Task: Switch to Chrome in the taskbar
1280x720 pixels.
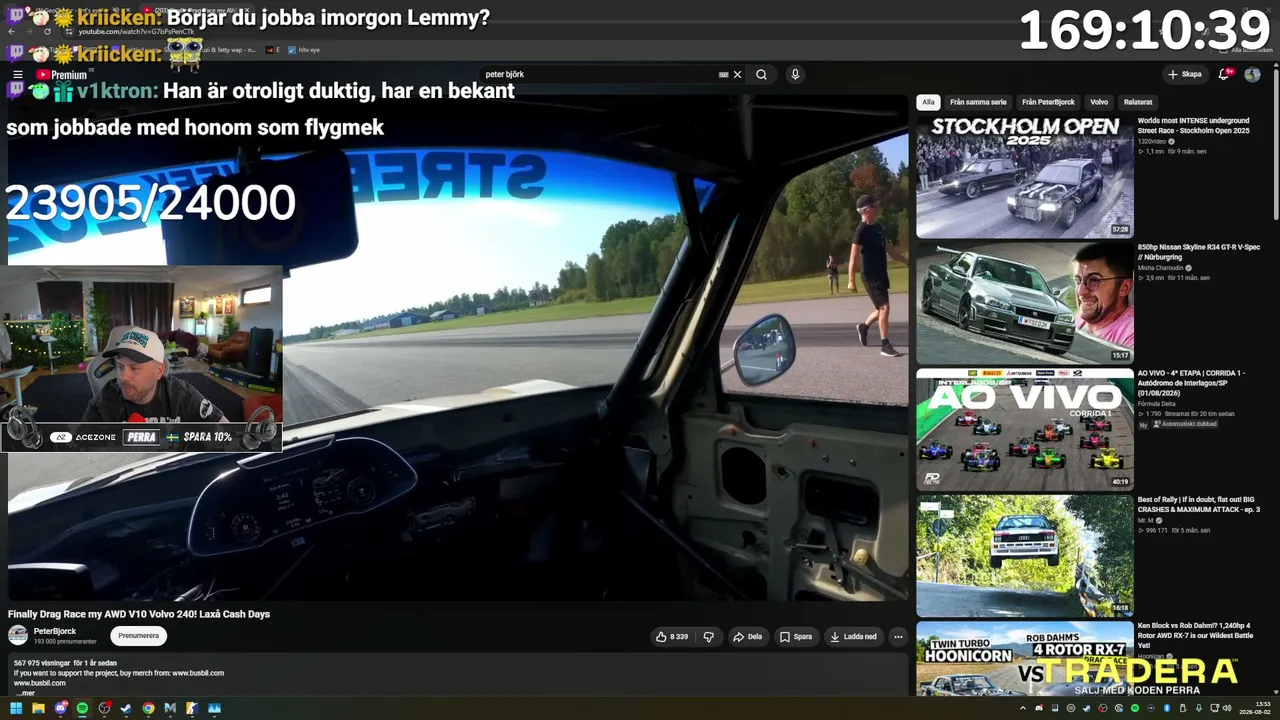Action: click(x=148, y=709)
